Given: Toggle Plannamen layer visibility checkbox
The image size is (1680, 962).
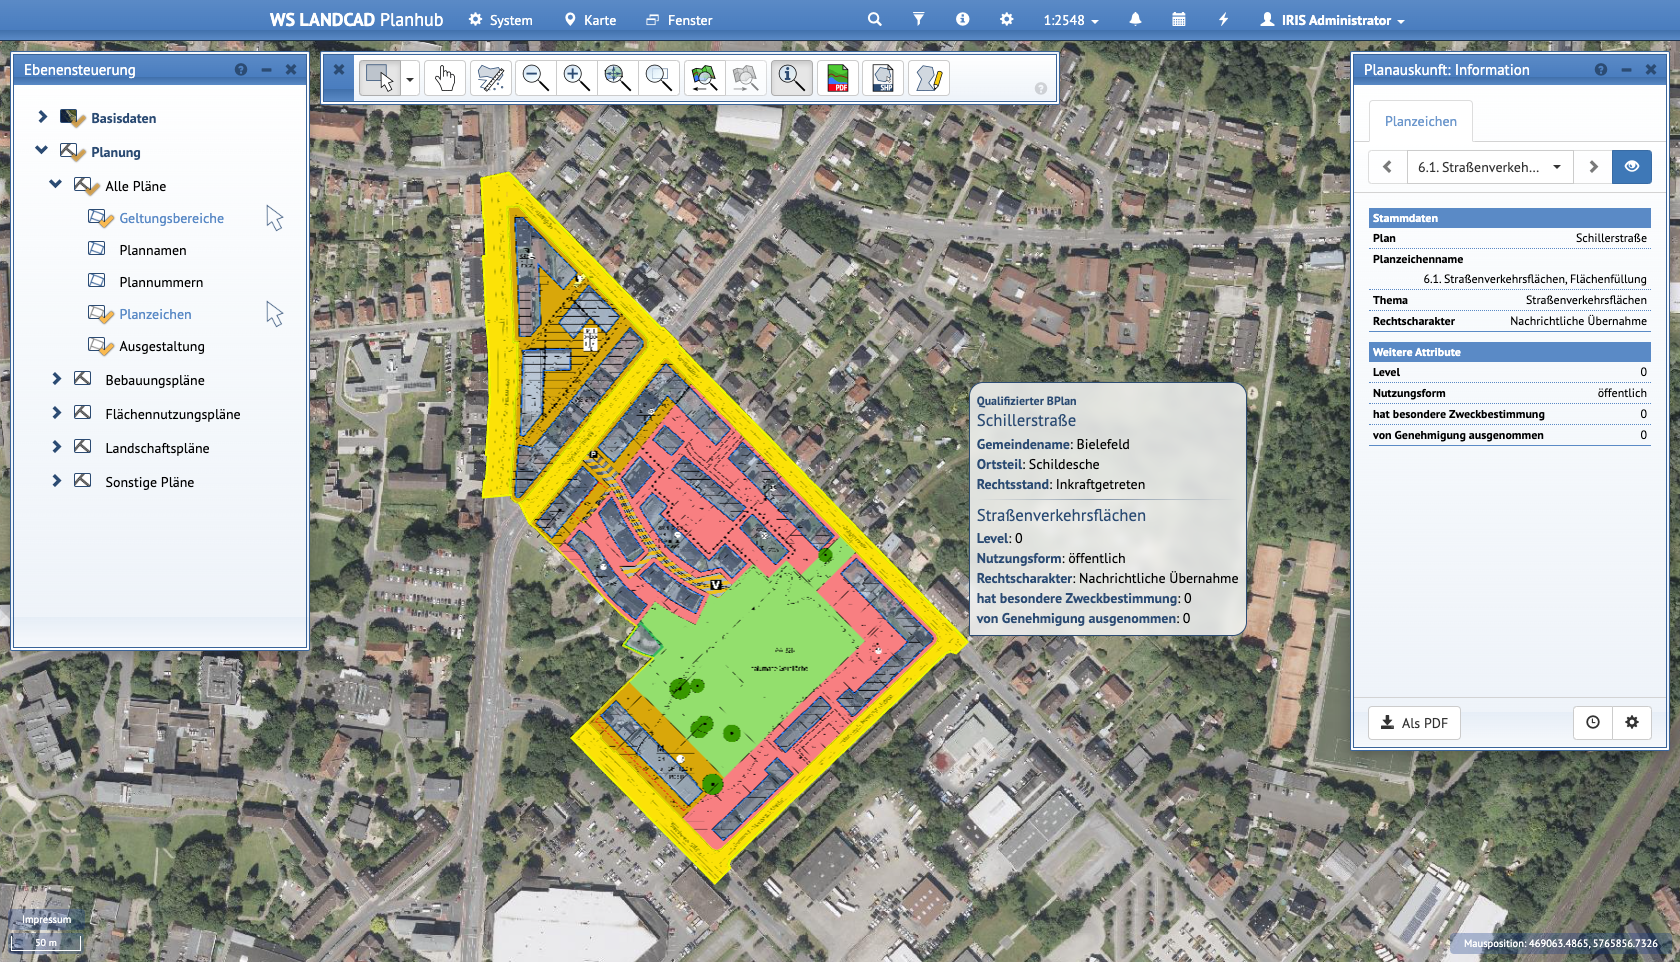Looking at the screenshot, I should coord(97,249).
